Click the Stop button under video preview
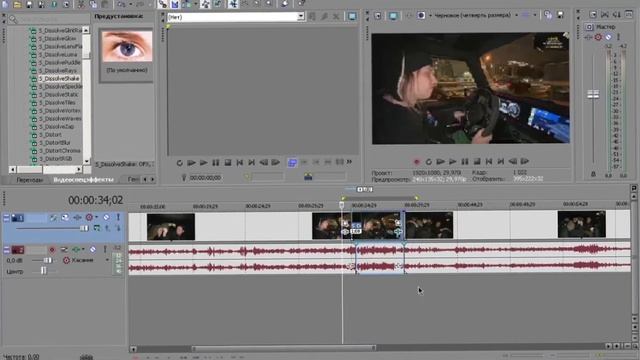The width and height of the screenshot is (640, 360). pyautogui.click(x=477, y=162)
